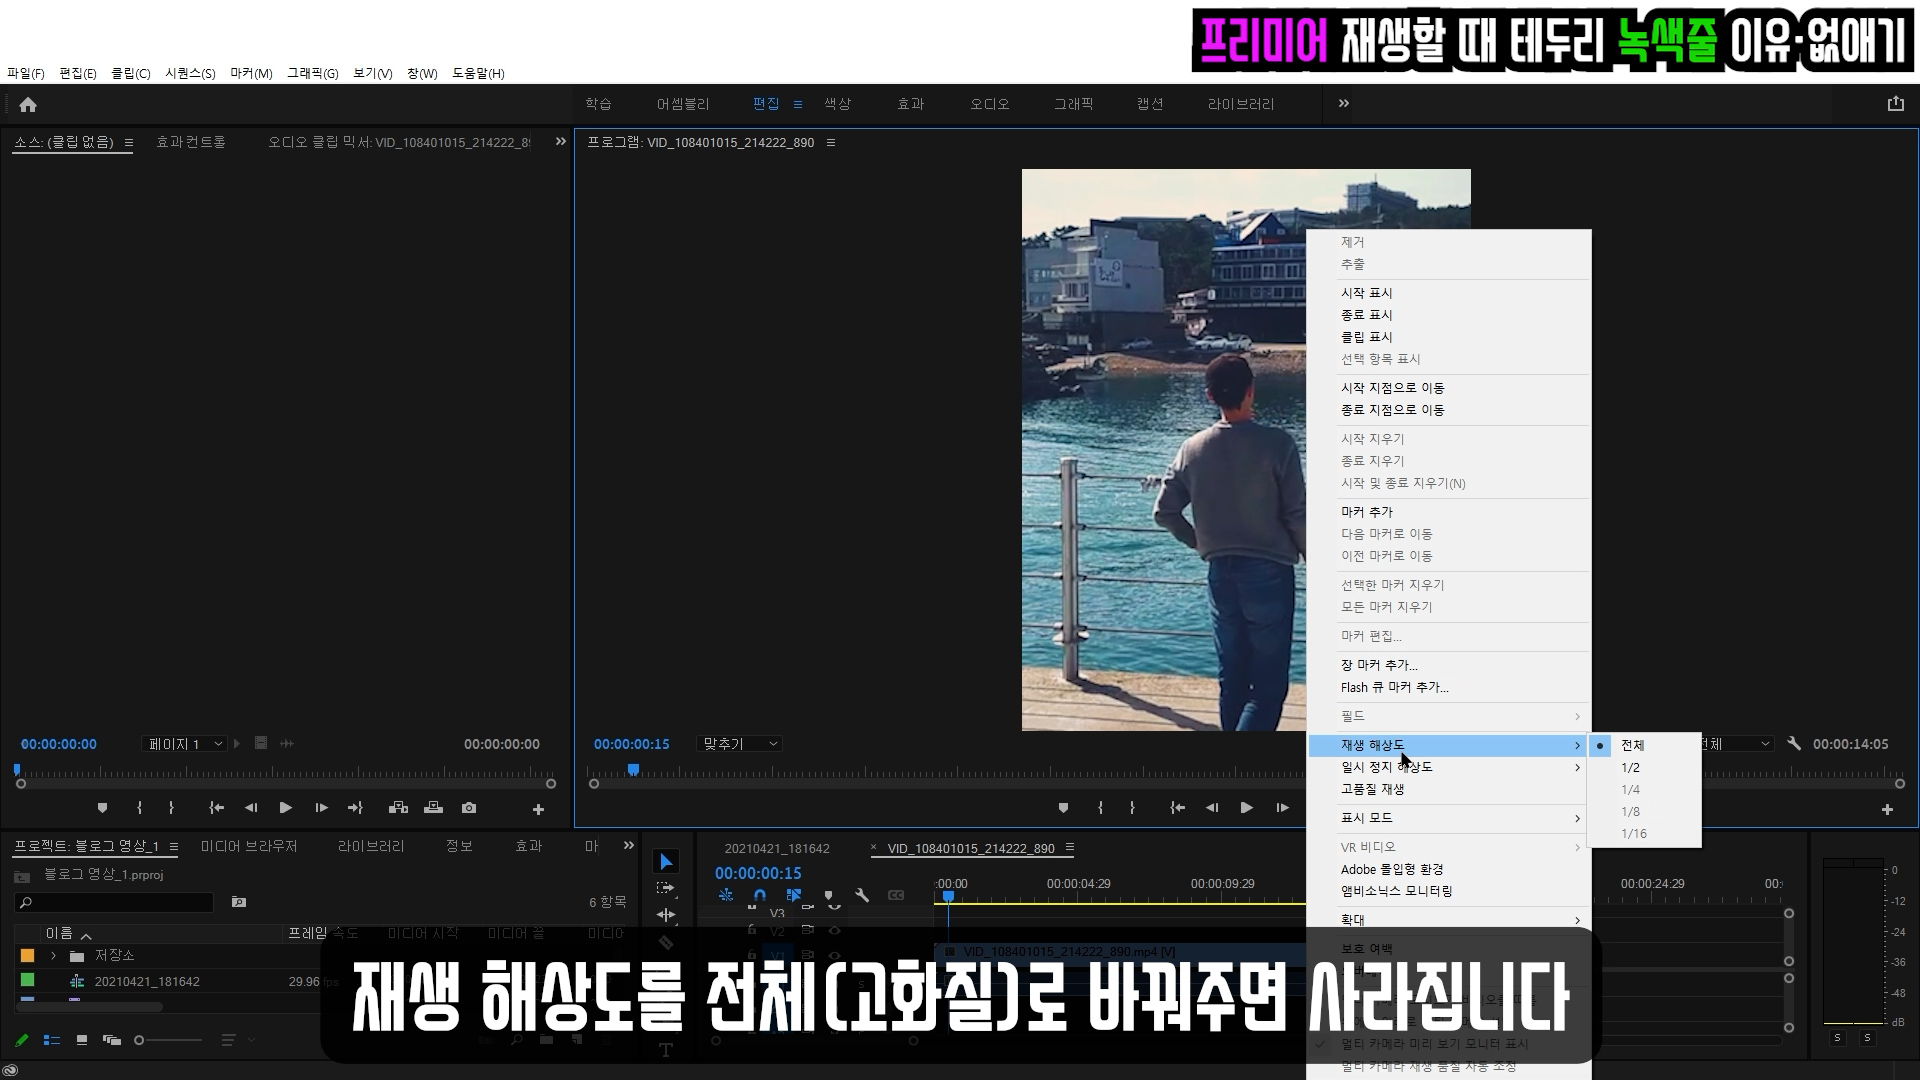Play the program monitor video
Viewport: 1920px width, 1080px height.
[1246, 808]
